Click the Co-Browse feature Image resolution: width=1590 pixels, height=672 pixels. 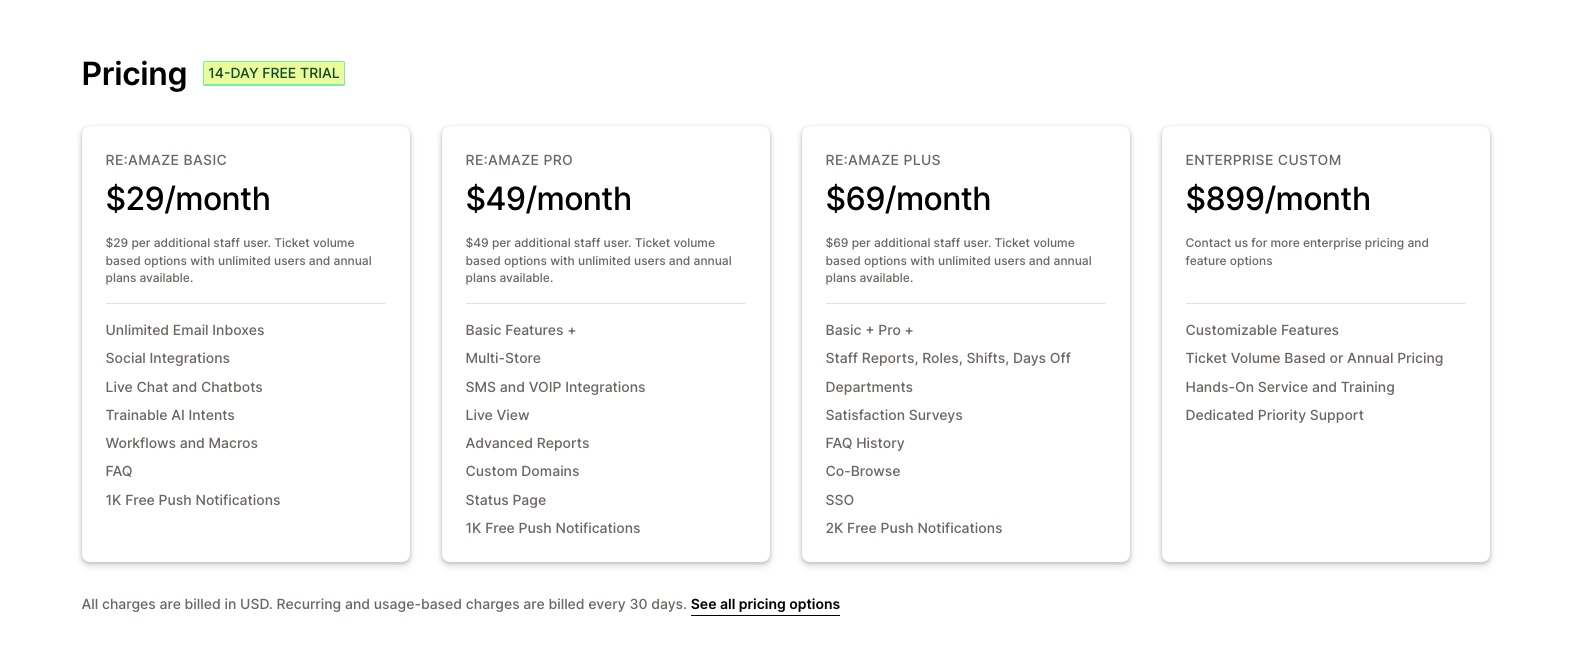863,471
